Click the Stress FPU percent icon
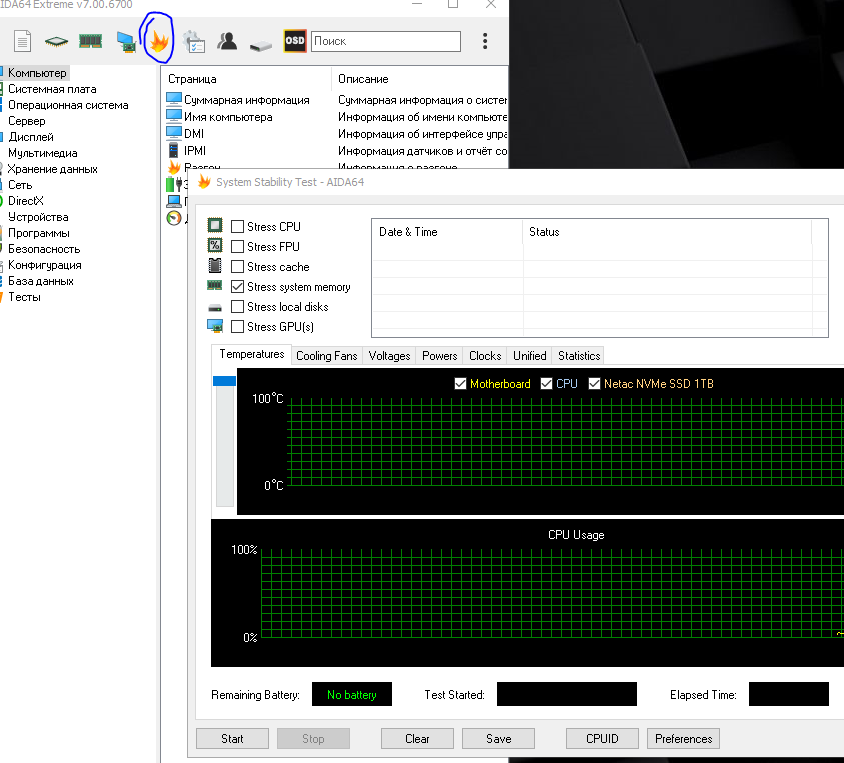 tap(215, 245)
